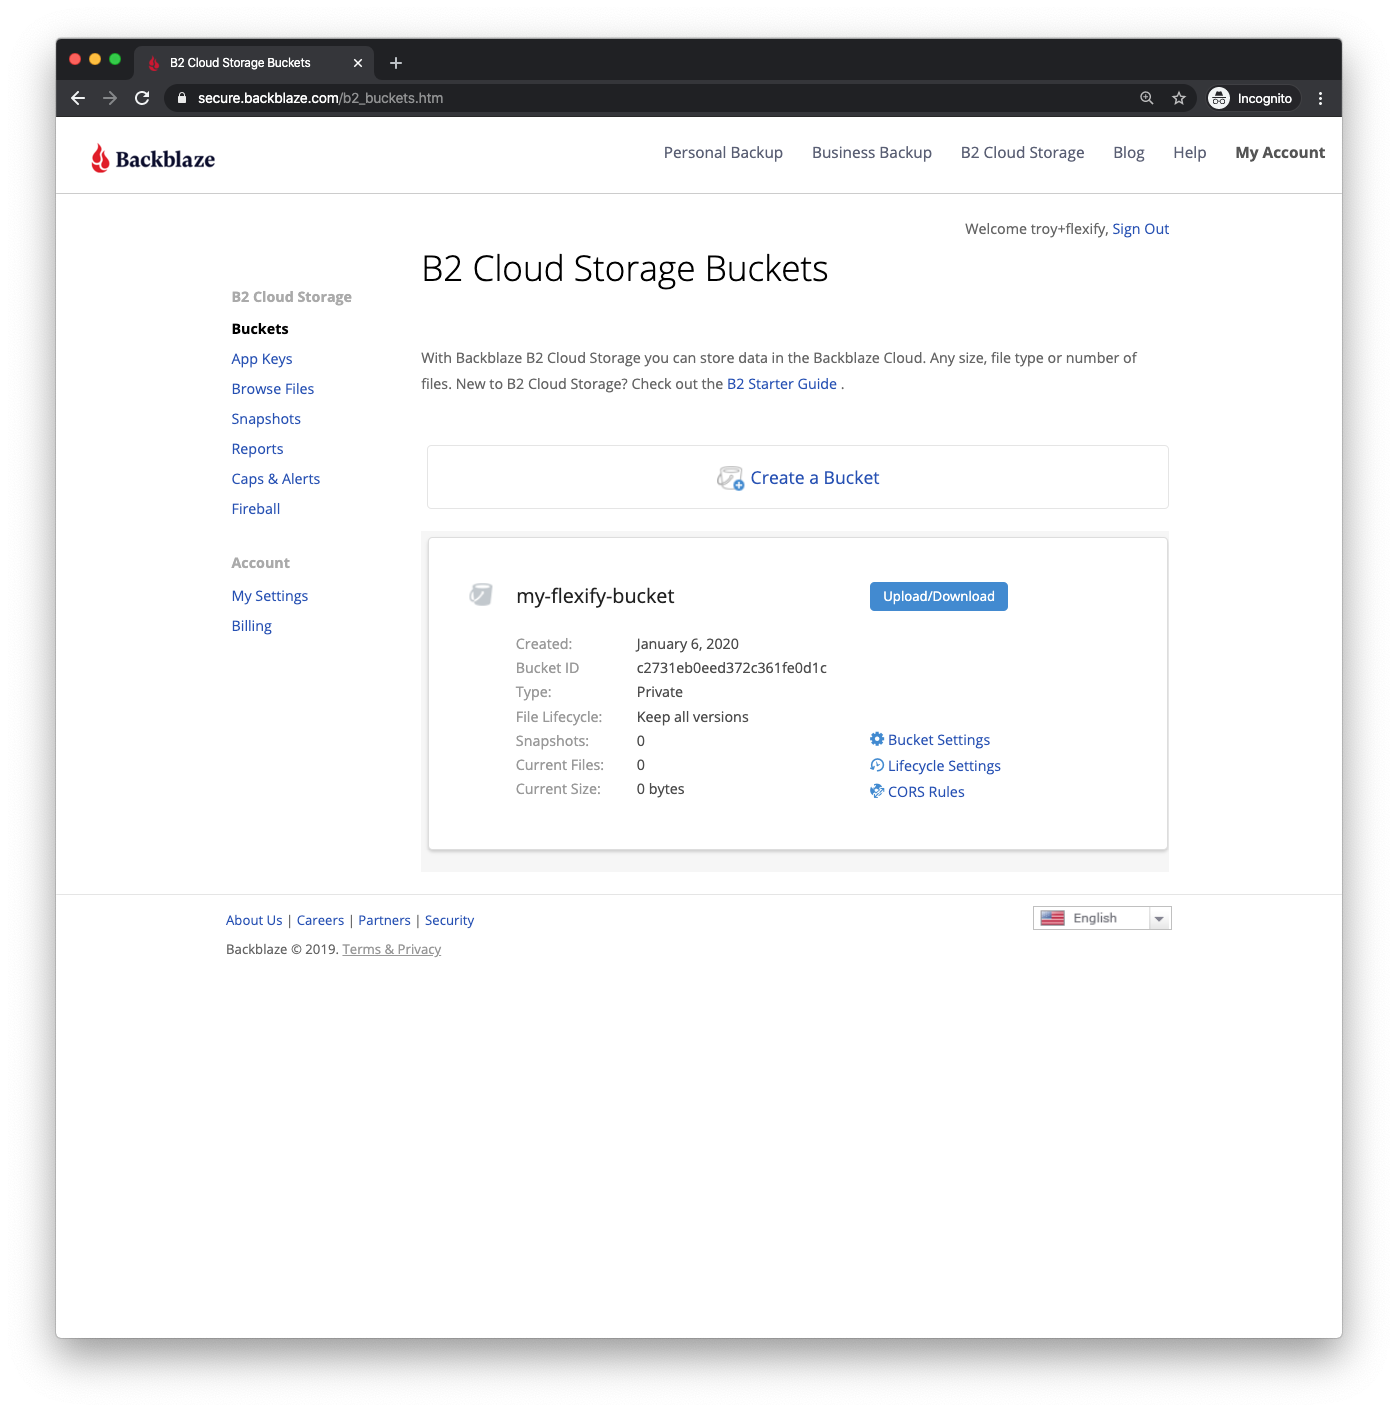Viewport: 1398px width, 1412px height.
Task: Click the Bucket ID value c2731eb0eed372c361fe0d1c
Action: pos(732,668)
